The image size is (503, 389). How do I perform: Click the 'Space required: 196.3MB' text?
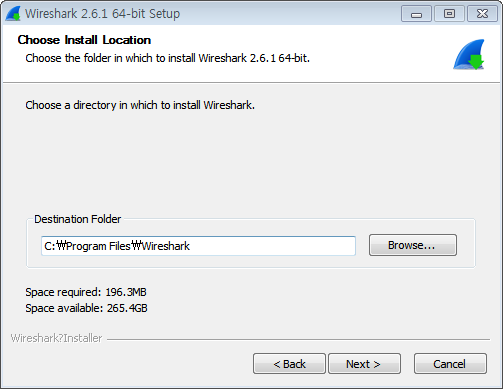pyautogui.click(x=86, y=292)
